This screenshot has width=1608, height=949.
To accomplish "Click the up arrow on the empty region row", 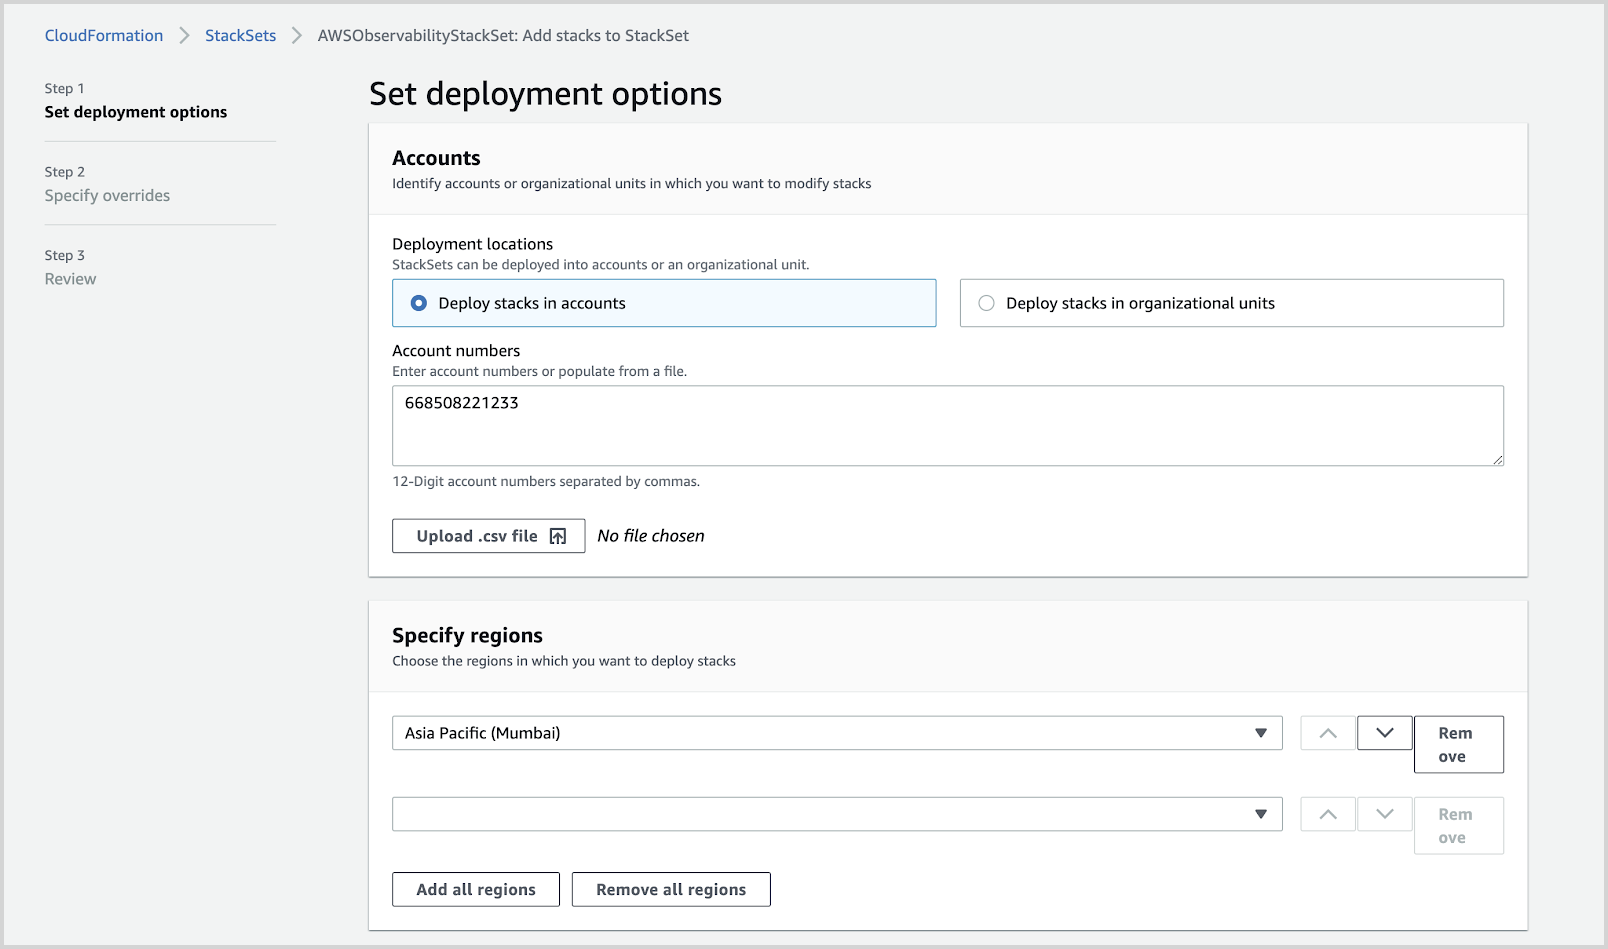I will [1327, 813].
